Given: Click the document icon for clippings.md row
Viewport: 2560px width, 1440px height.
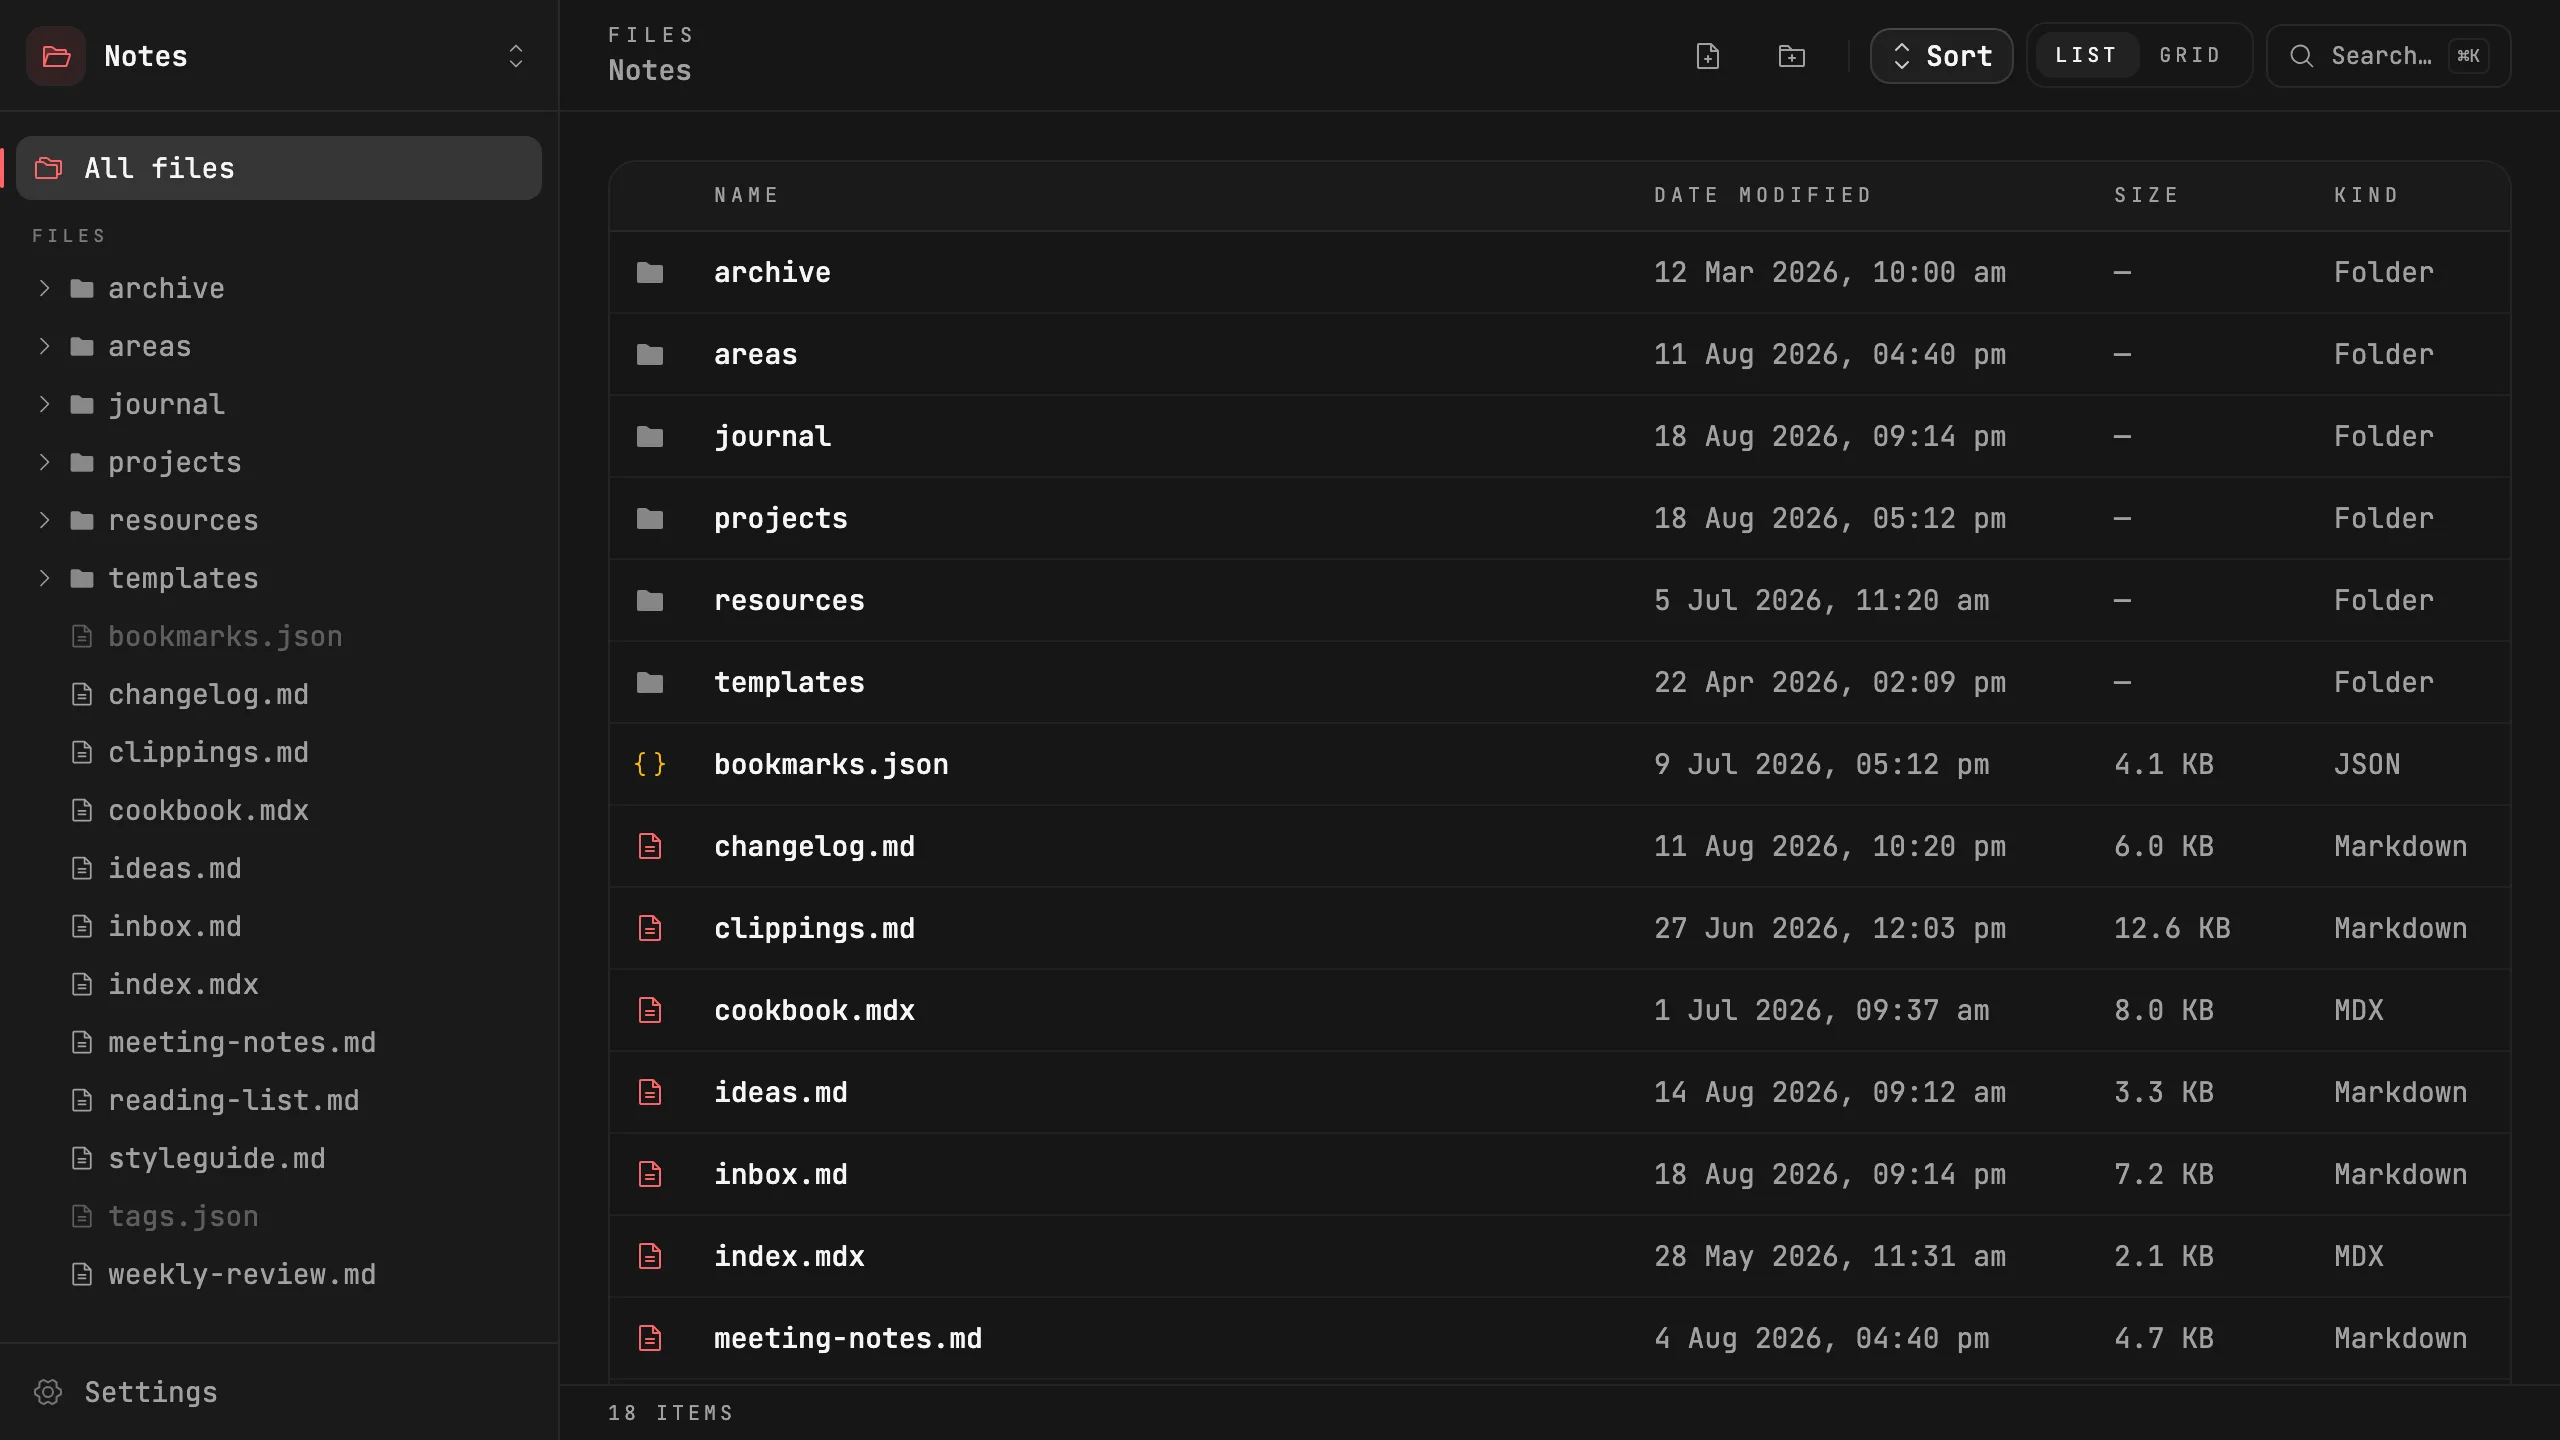Looking at the screenshot, I should click(x=650, y=928).
